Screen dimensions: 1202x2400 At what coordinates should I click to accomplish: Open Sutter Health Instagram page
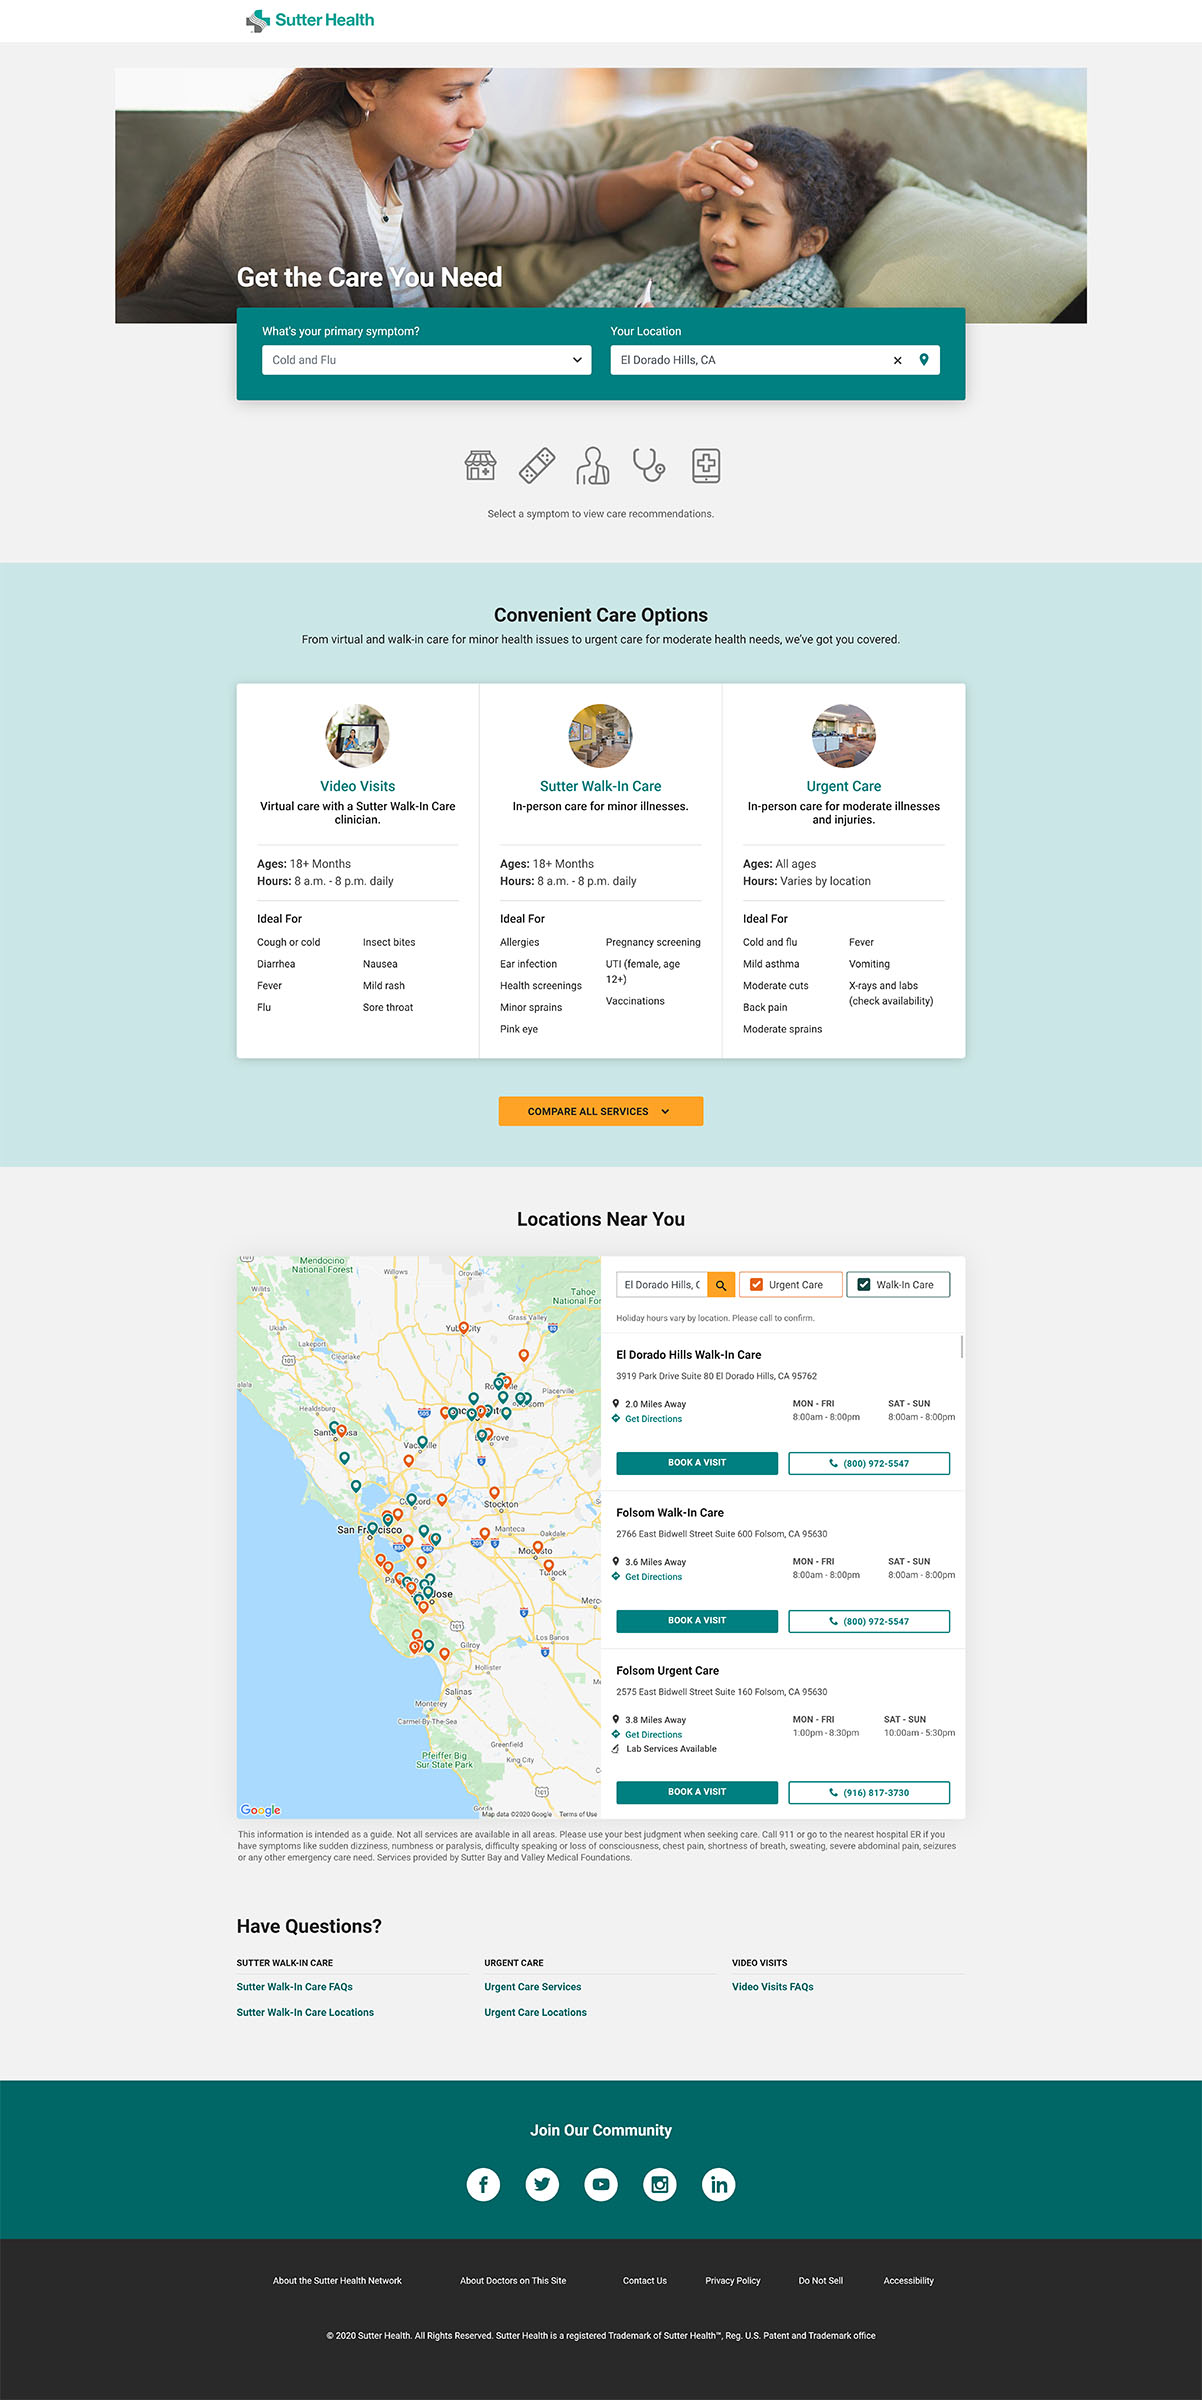click(x=660, y=2184)
